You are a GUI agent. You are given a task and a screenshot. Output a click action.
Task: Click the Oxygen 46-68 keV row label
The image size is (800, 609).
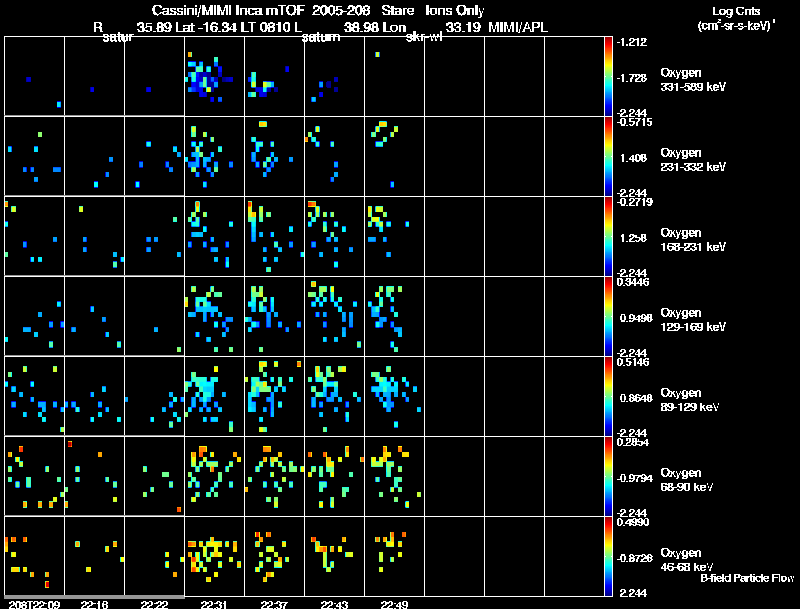click(x=687, y=560)
